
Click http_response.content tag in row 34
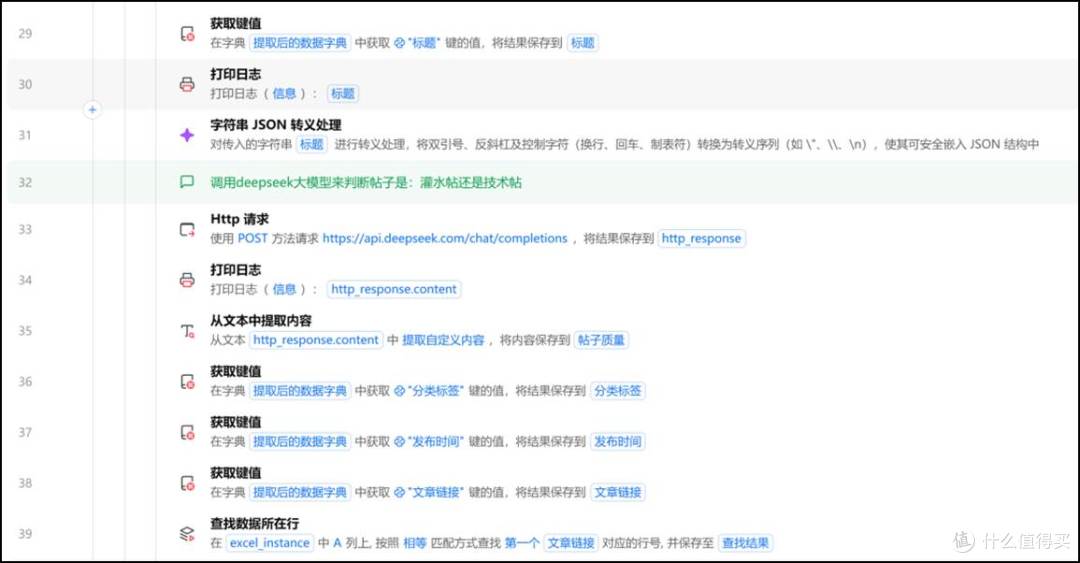click(x=394, y=289)
